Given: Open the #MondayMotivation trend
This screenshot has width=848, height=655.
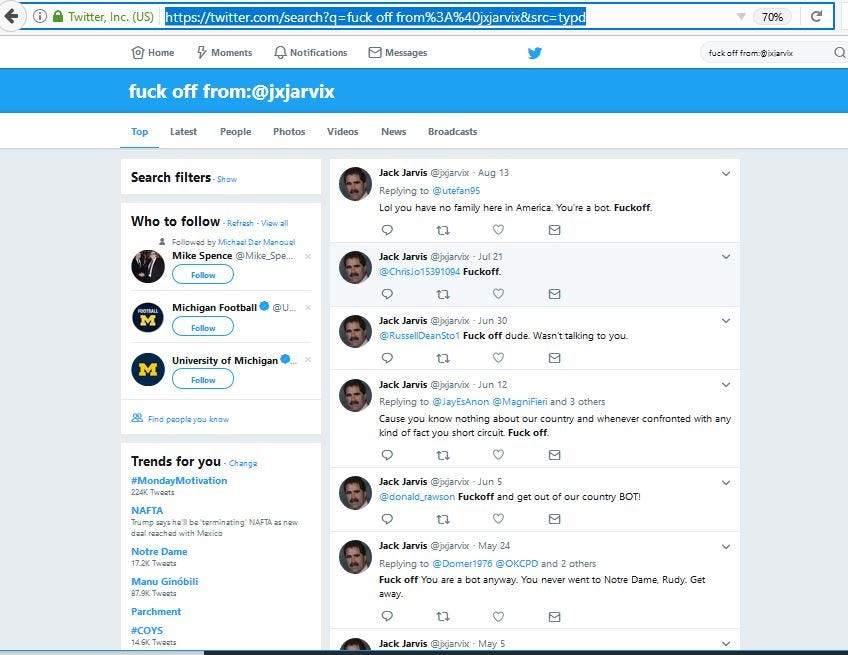Looking at the screenshot, I should [179, 480].
